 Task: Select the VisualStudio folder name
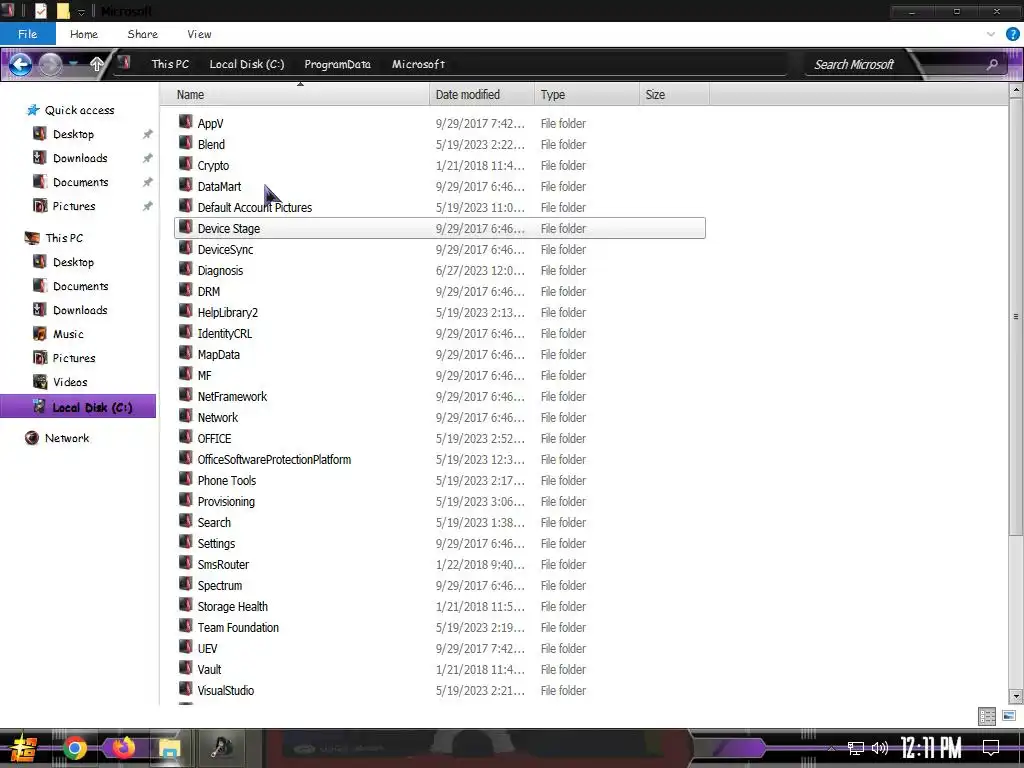225,690
